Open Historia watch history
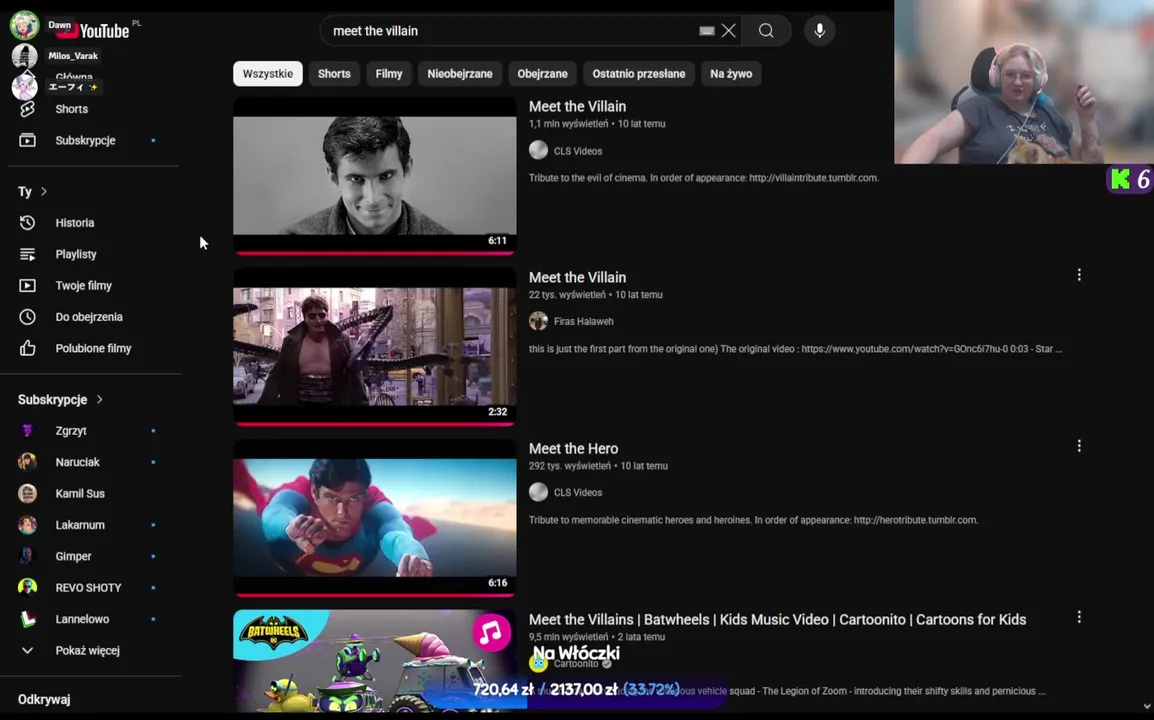This screenshot has width=1154, height=720. click(x=74, y=222)
